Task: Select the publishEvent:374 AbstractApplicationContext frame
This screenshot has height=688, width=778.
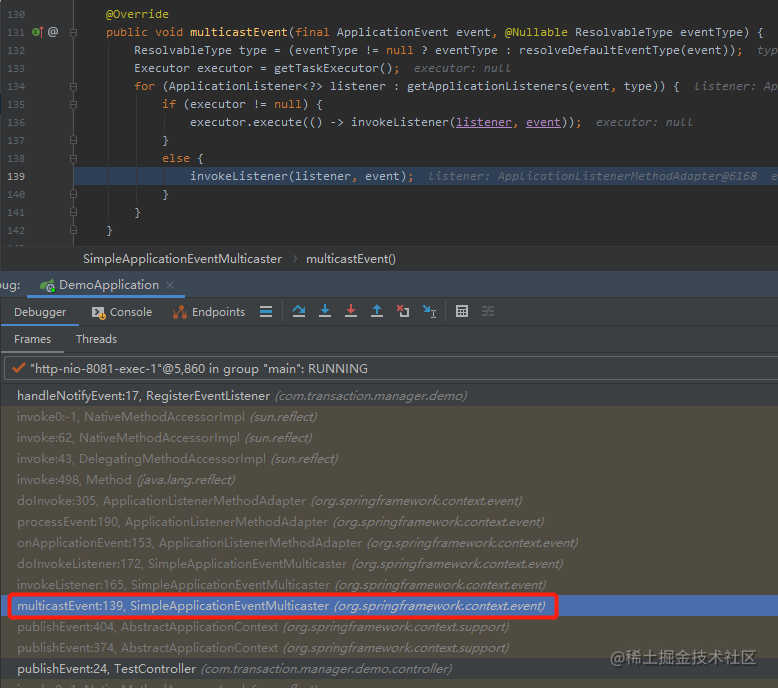Action: 389,647
